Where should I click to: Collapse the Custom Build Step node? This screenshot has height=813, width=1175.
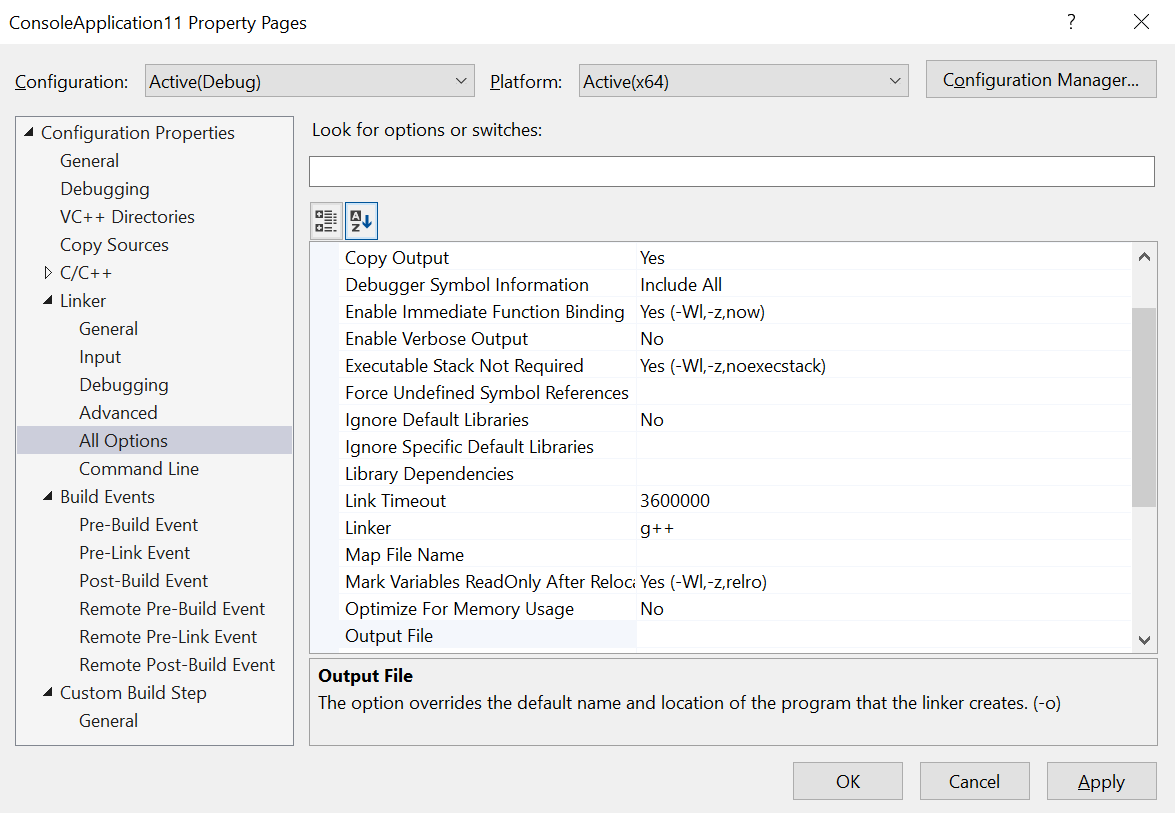pos(48,693)
